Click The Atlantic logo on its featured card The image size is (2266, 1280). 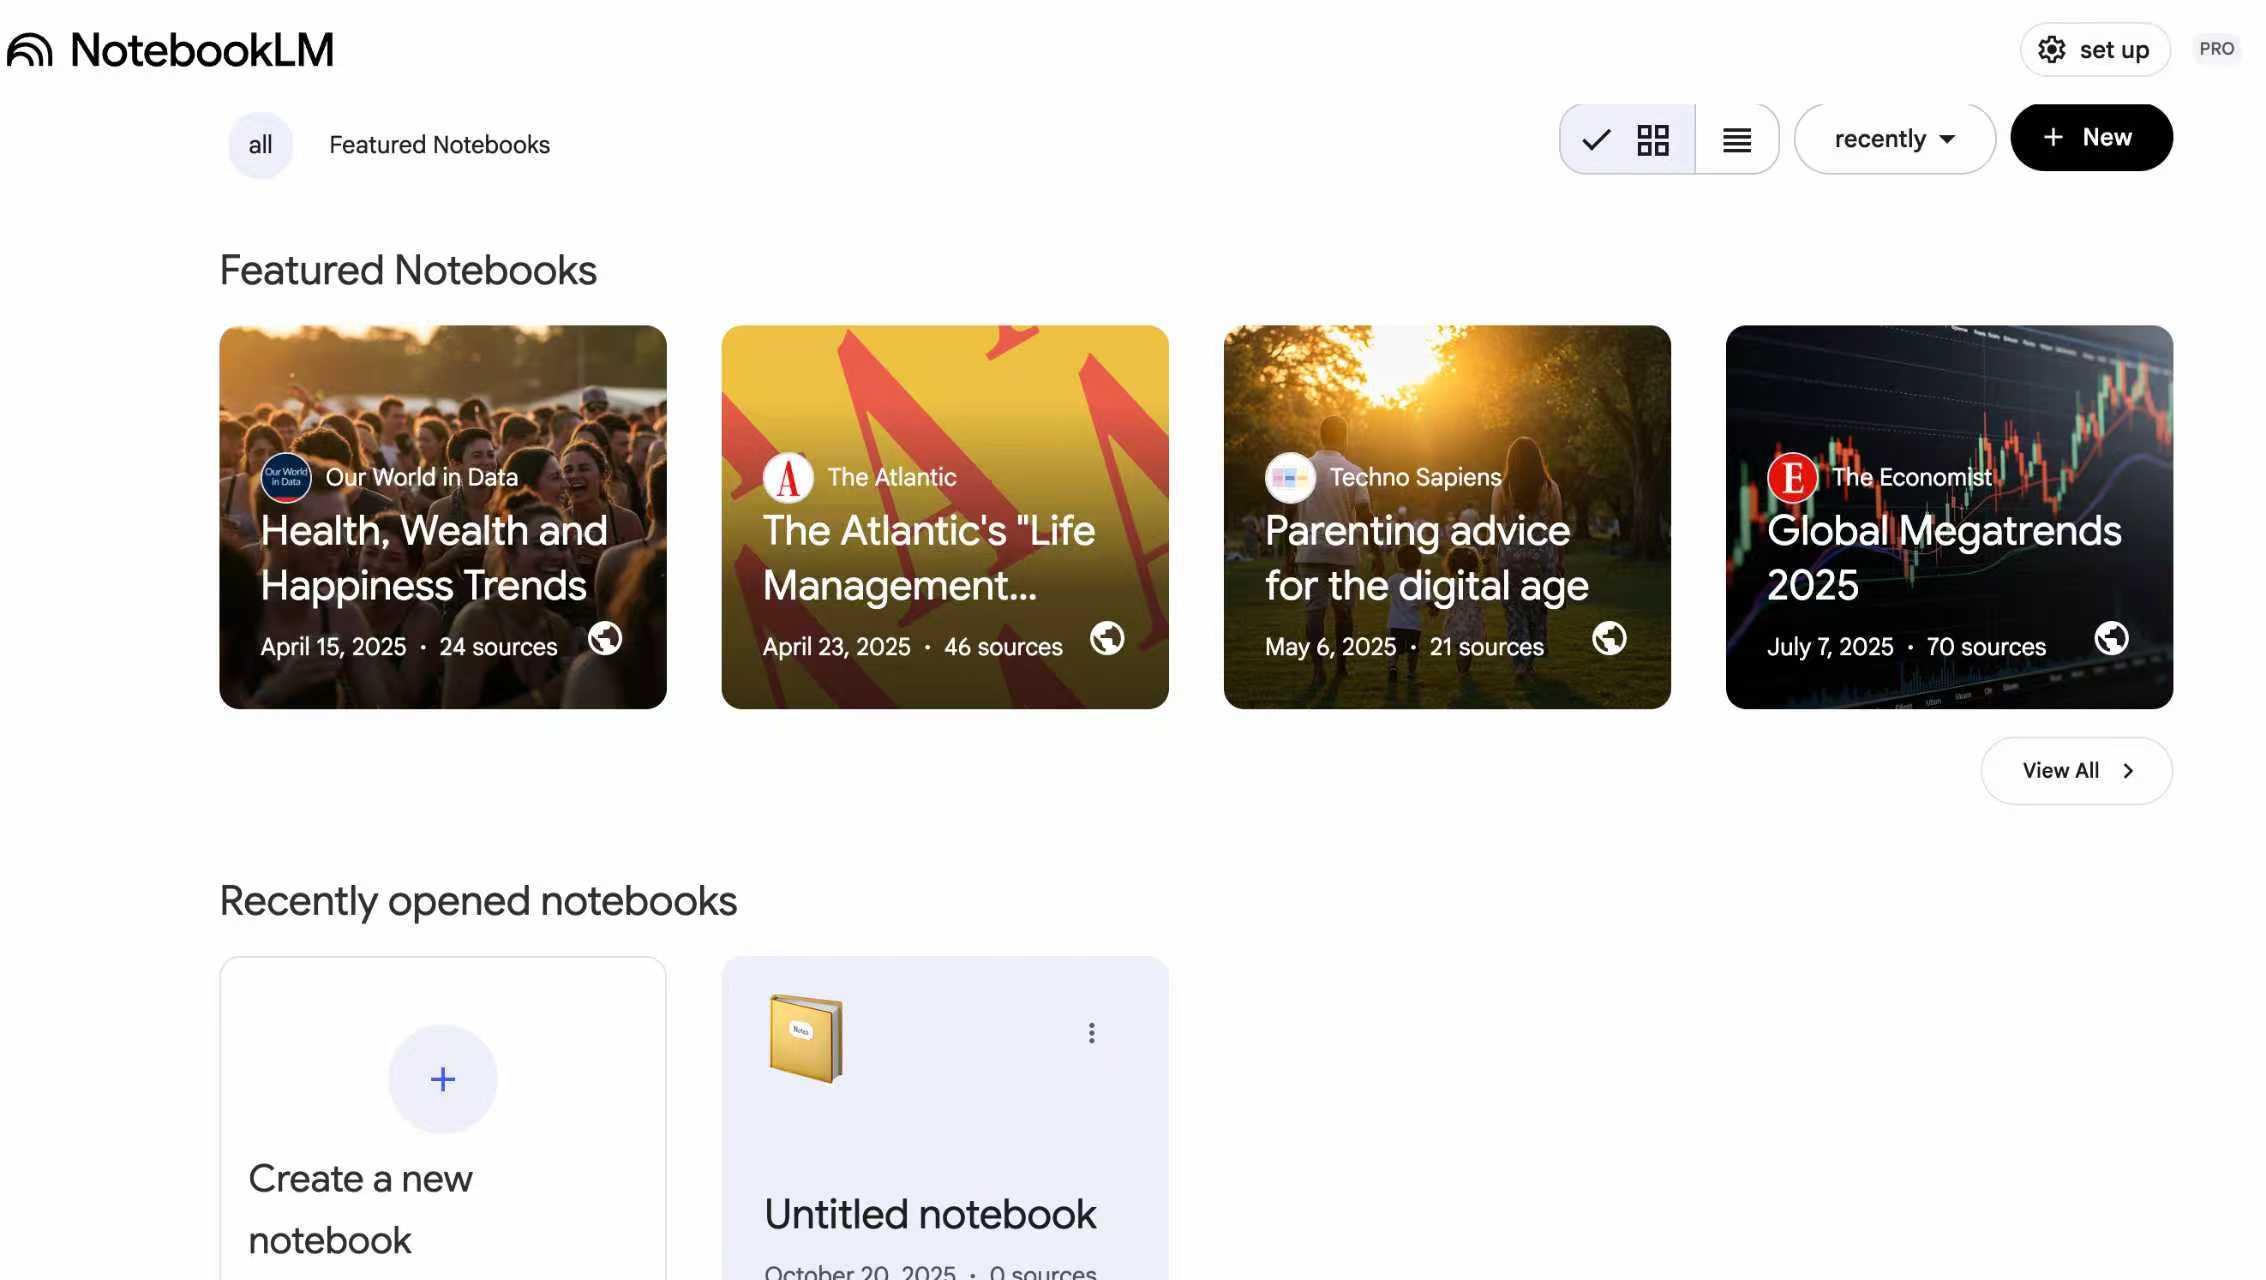click(787, 477)
